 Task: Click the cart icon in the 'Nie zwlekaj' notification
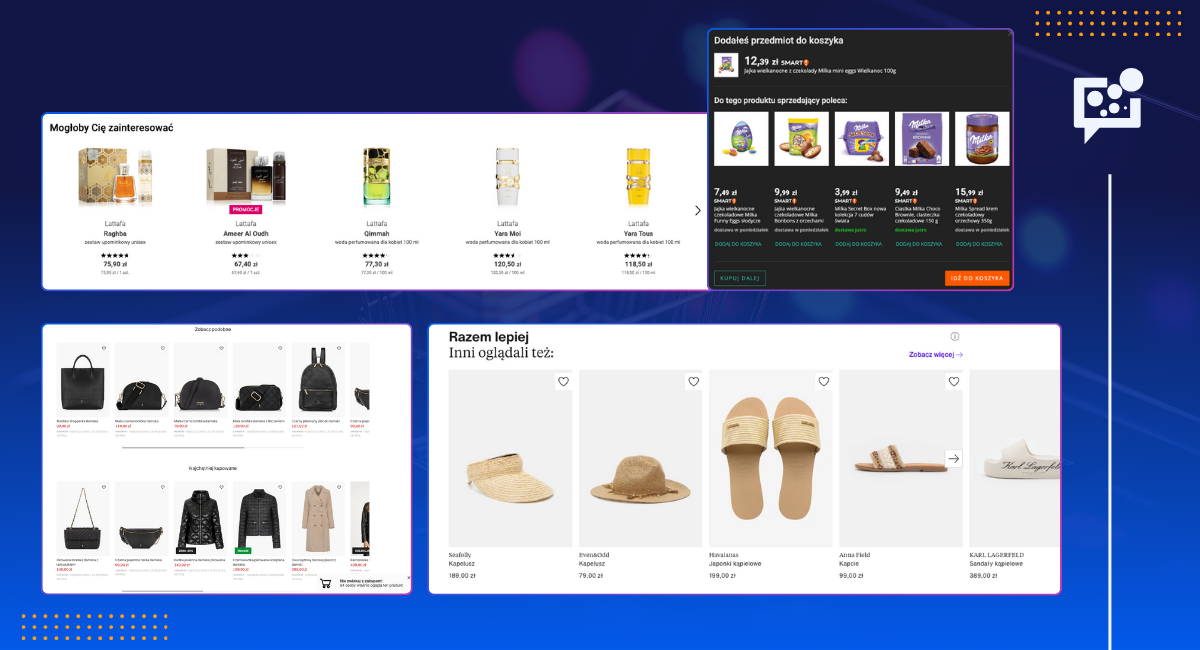point(324,582)
